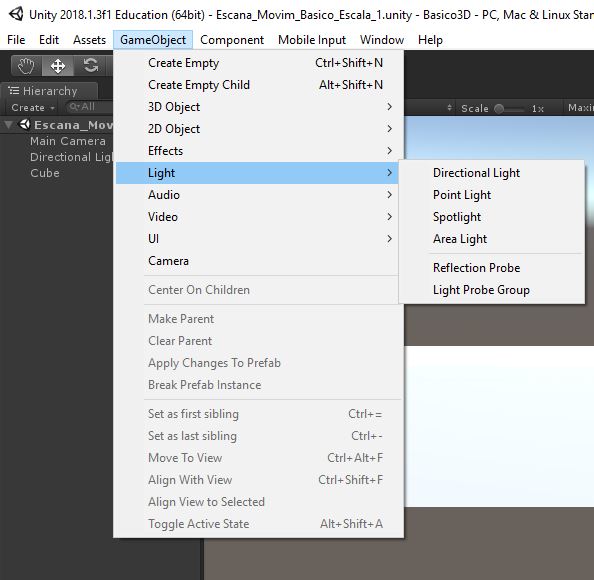Choose Create Empty from GameObject menu
Image resolution: width=594 pixels, height=580 pixels.
coord(257,63)
